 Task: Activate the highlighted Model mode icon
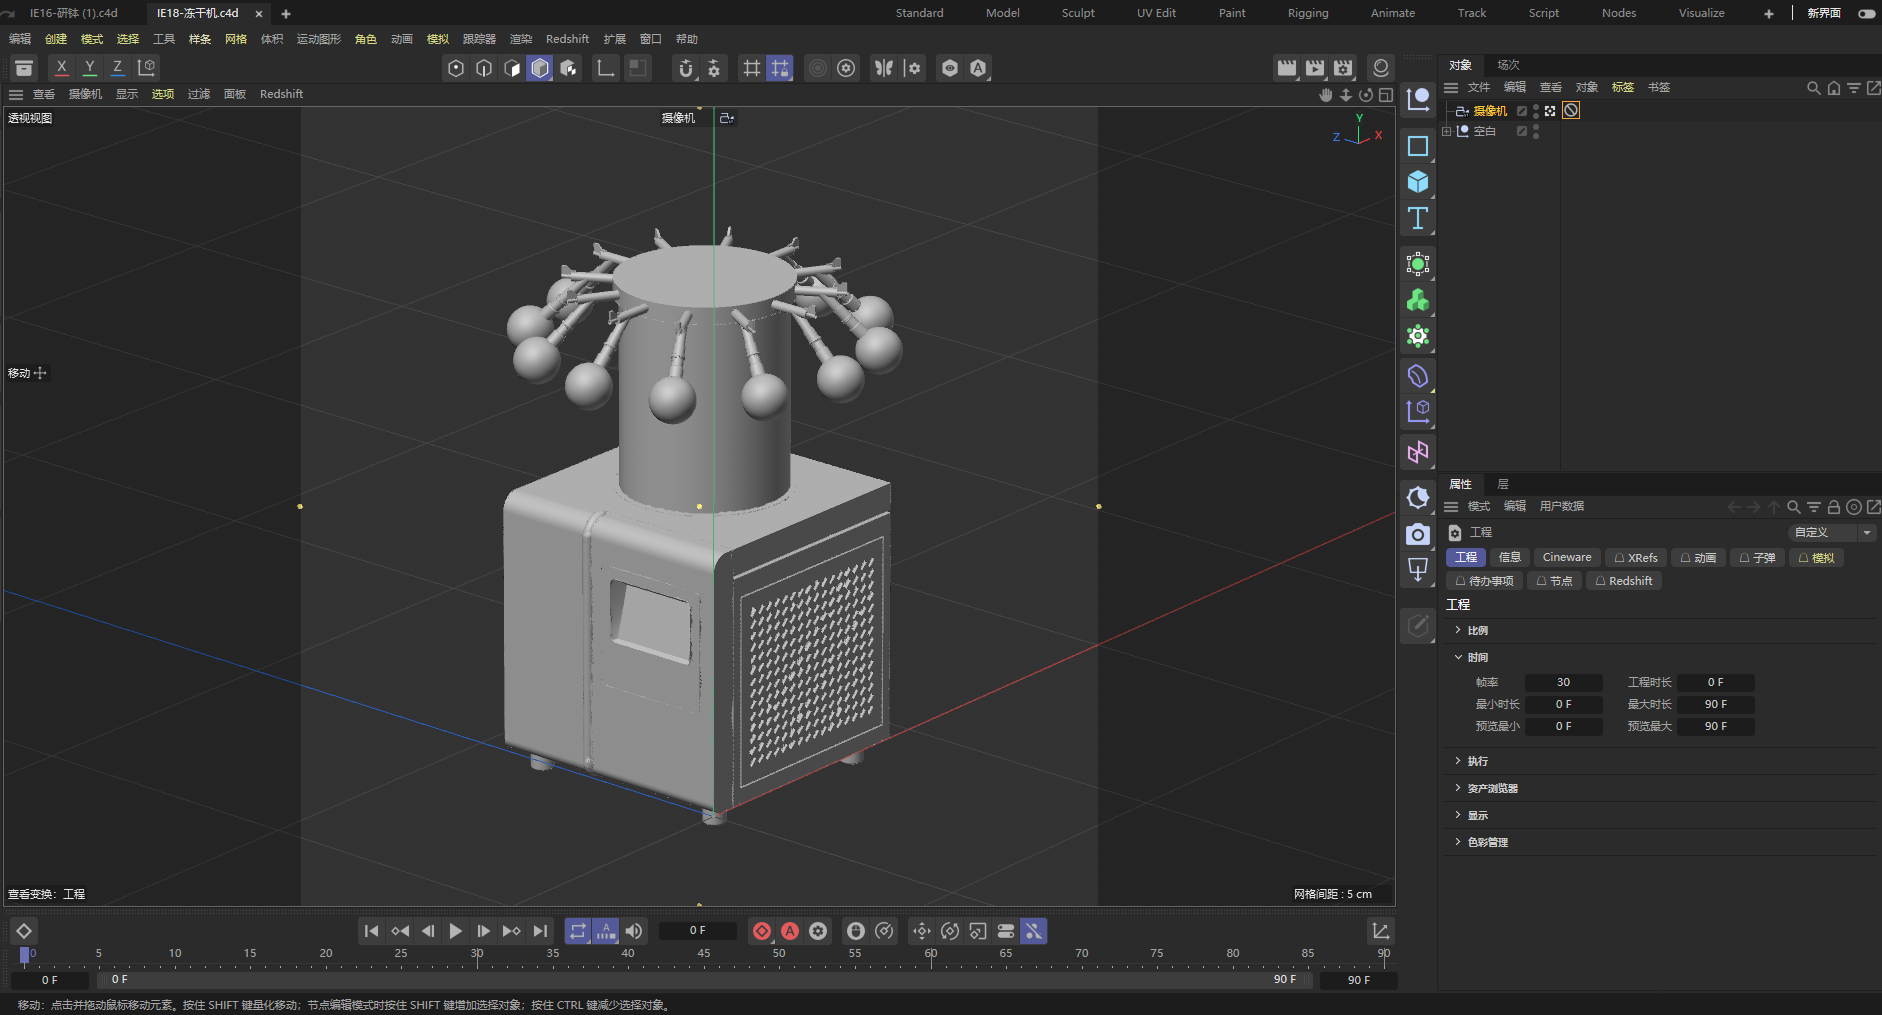click(x=540, y=68)
